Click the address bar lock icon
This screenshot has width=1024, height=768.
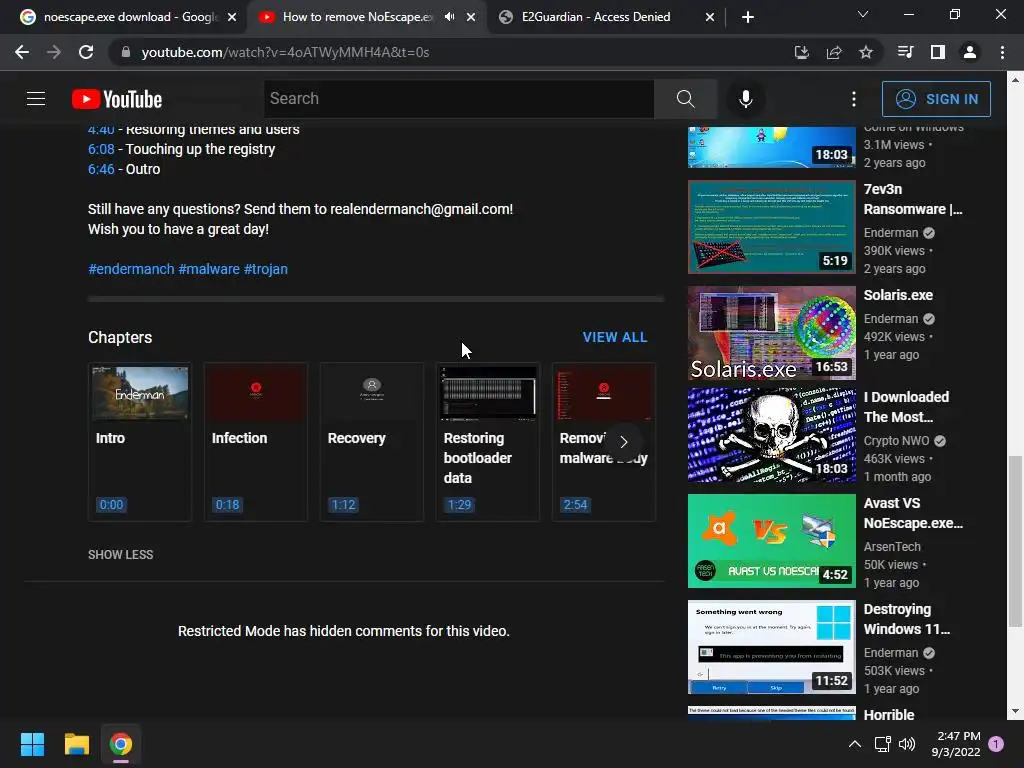coord(125,52)
